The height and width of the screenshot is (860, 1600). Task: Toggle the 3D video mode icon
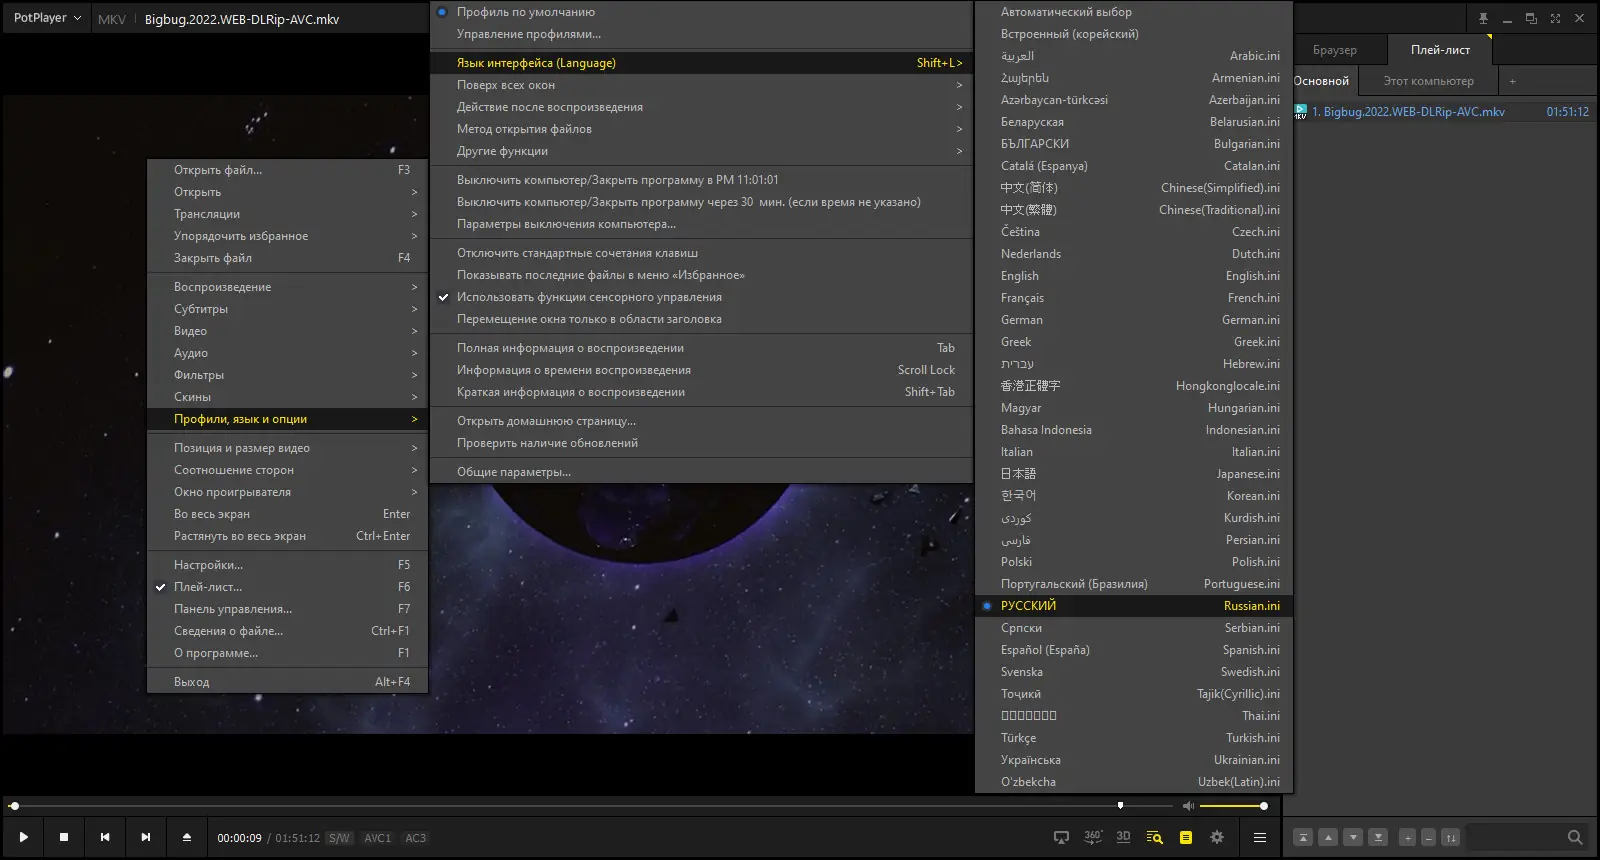(x=1123, y=837)
